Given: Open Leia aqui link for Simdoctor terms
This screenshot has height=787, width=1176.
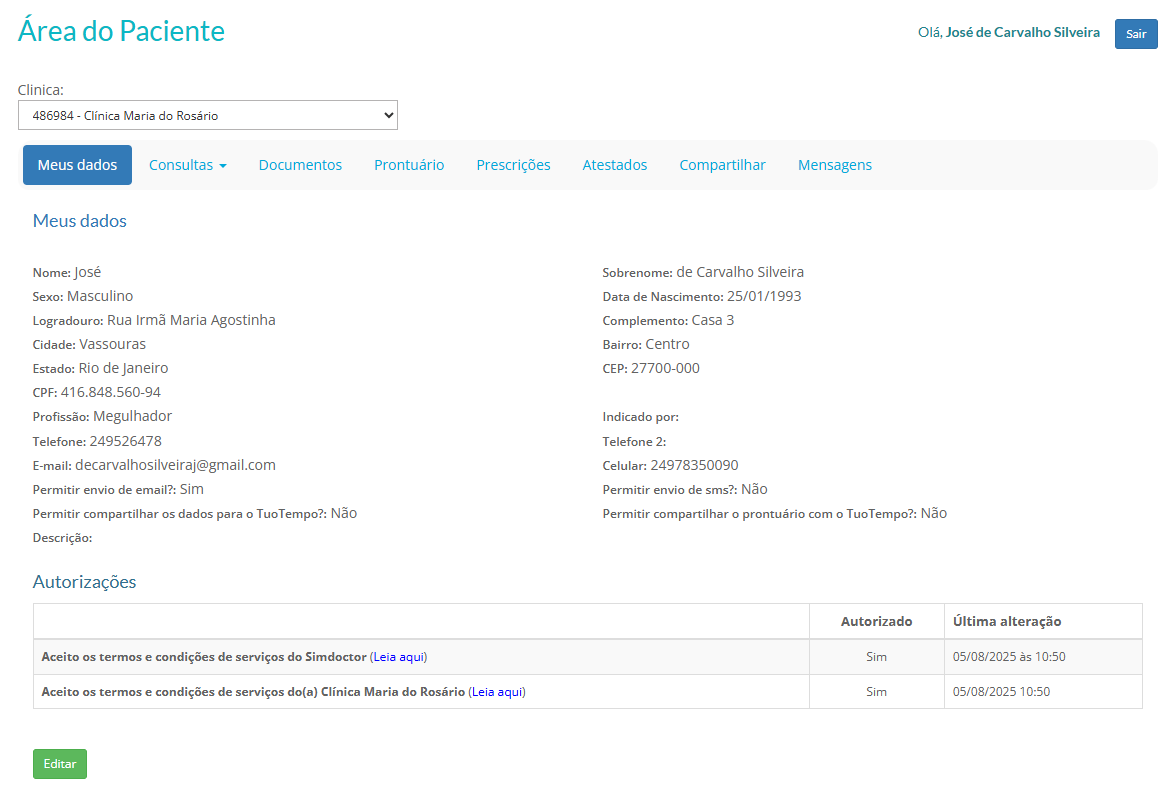Looking at the screenshot, I should [x=399, y=657].
